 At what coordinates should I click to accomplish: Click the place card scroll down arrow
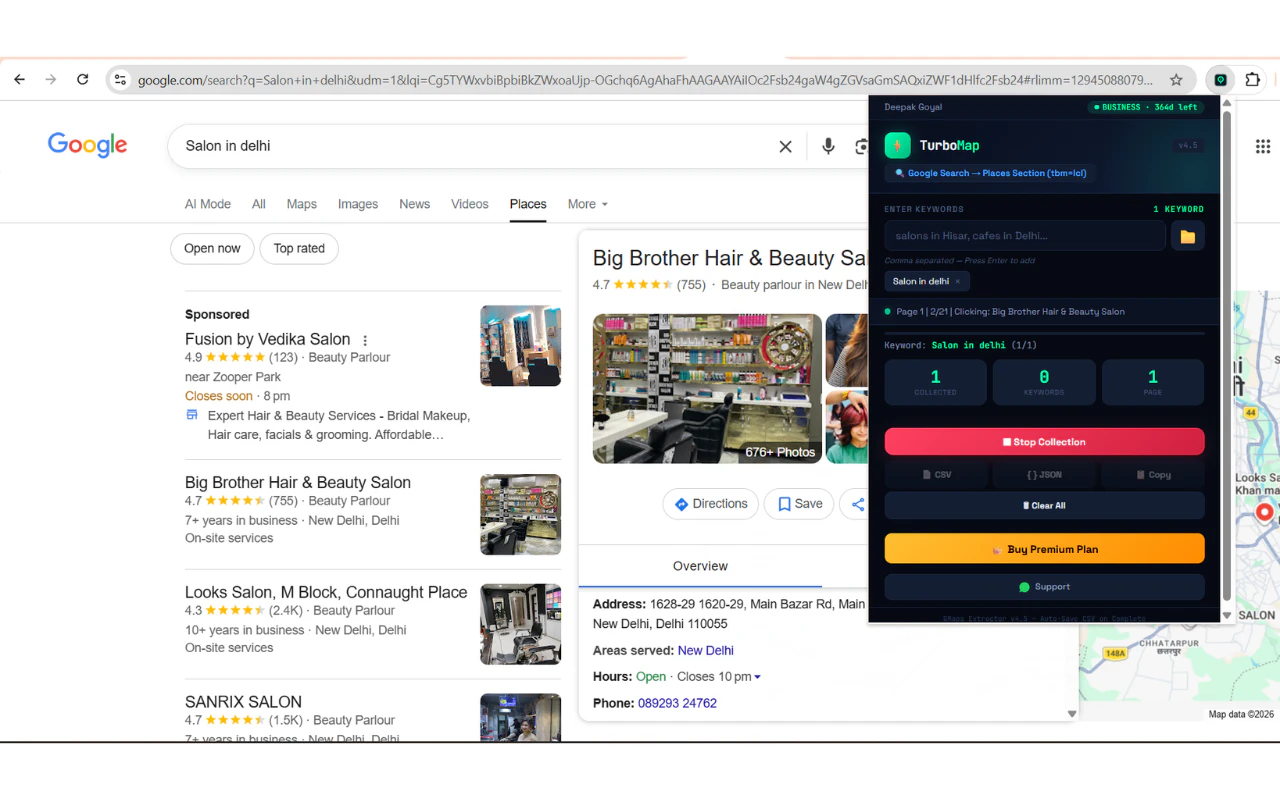1072,714
